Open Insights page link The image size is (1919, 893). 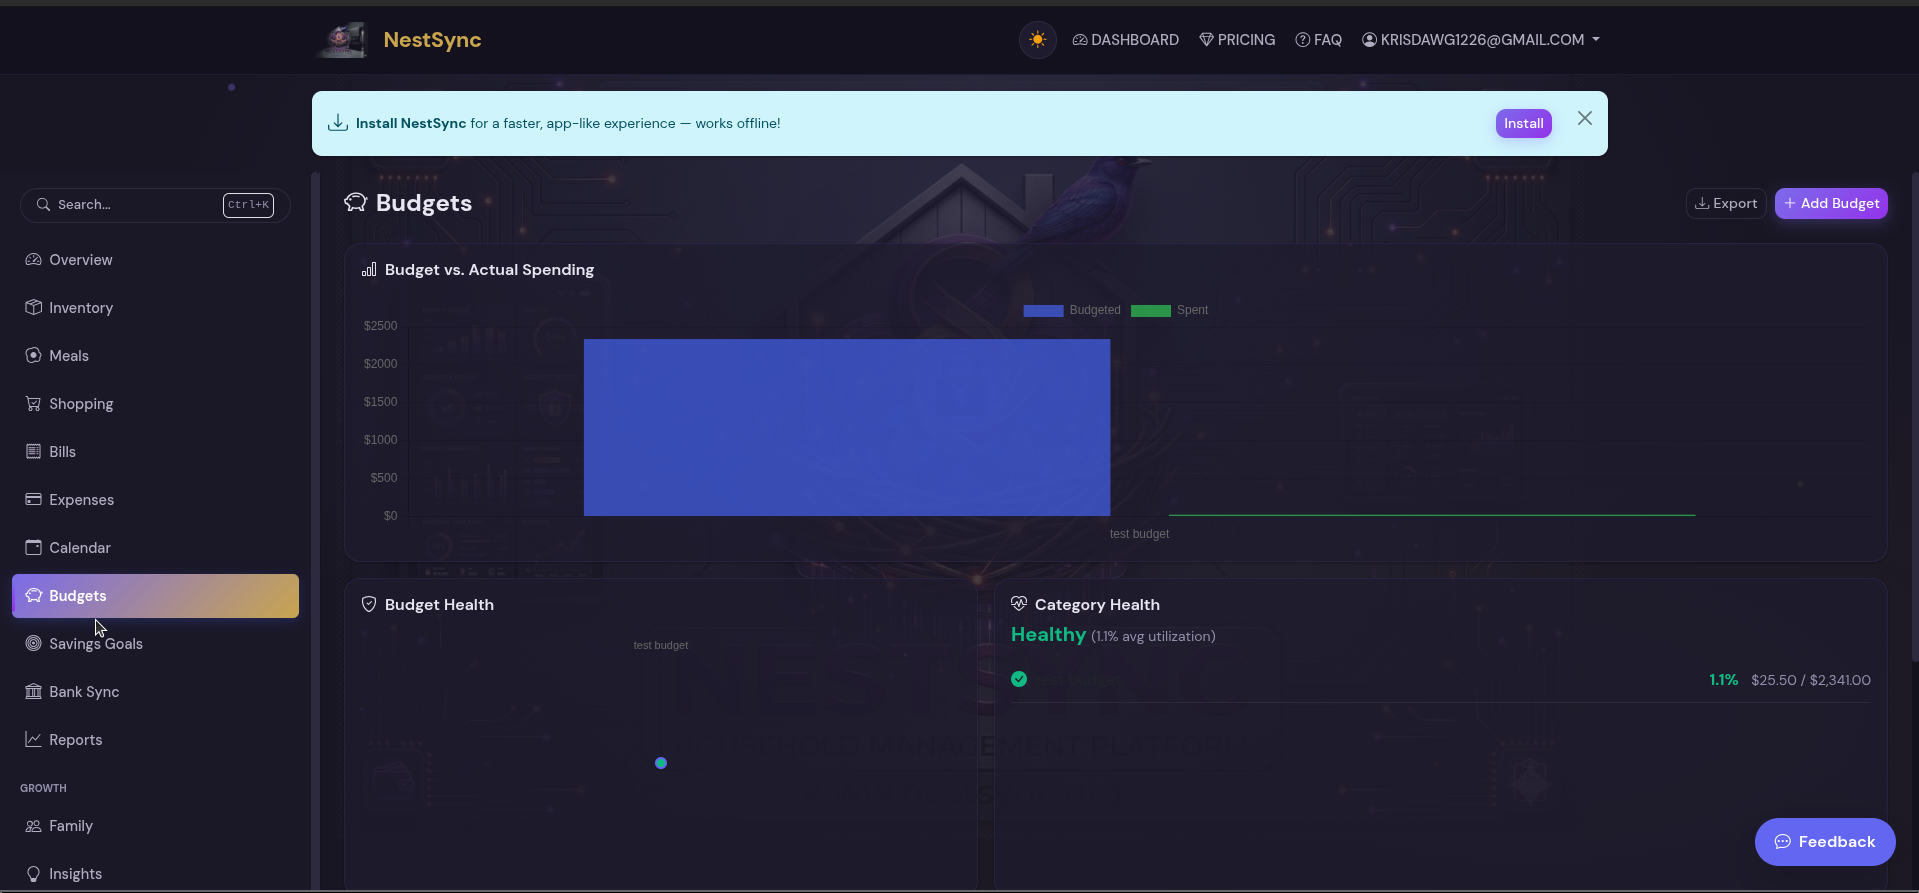(155, 874)
